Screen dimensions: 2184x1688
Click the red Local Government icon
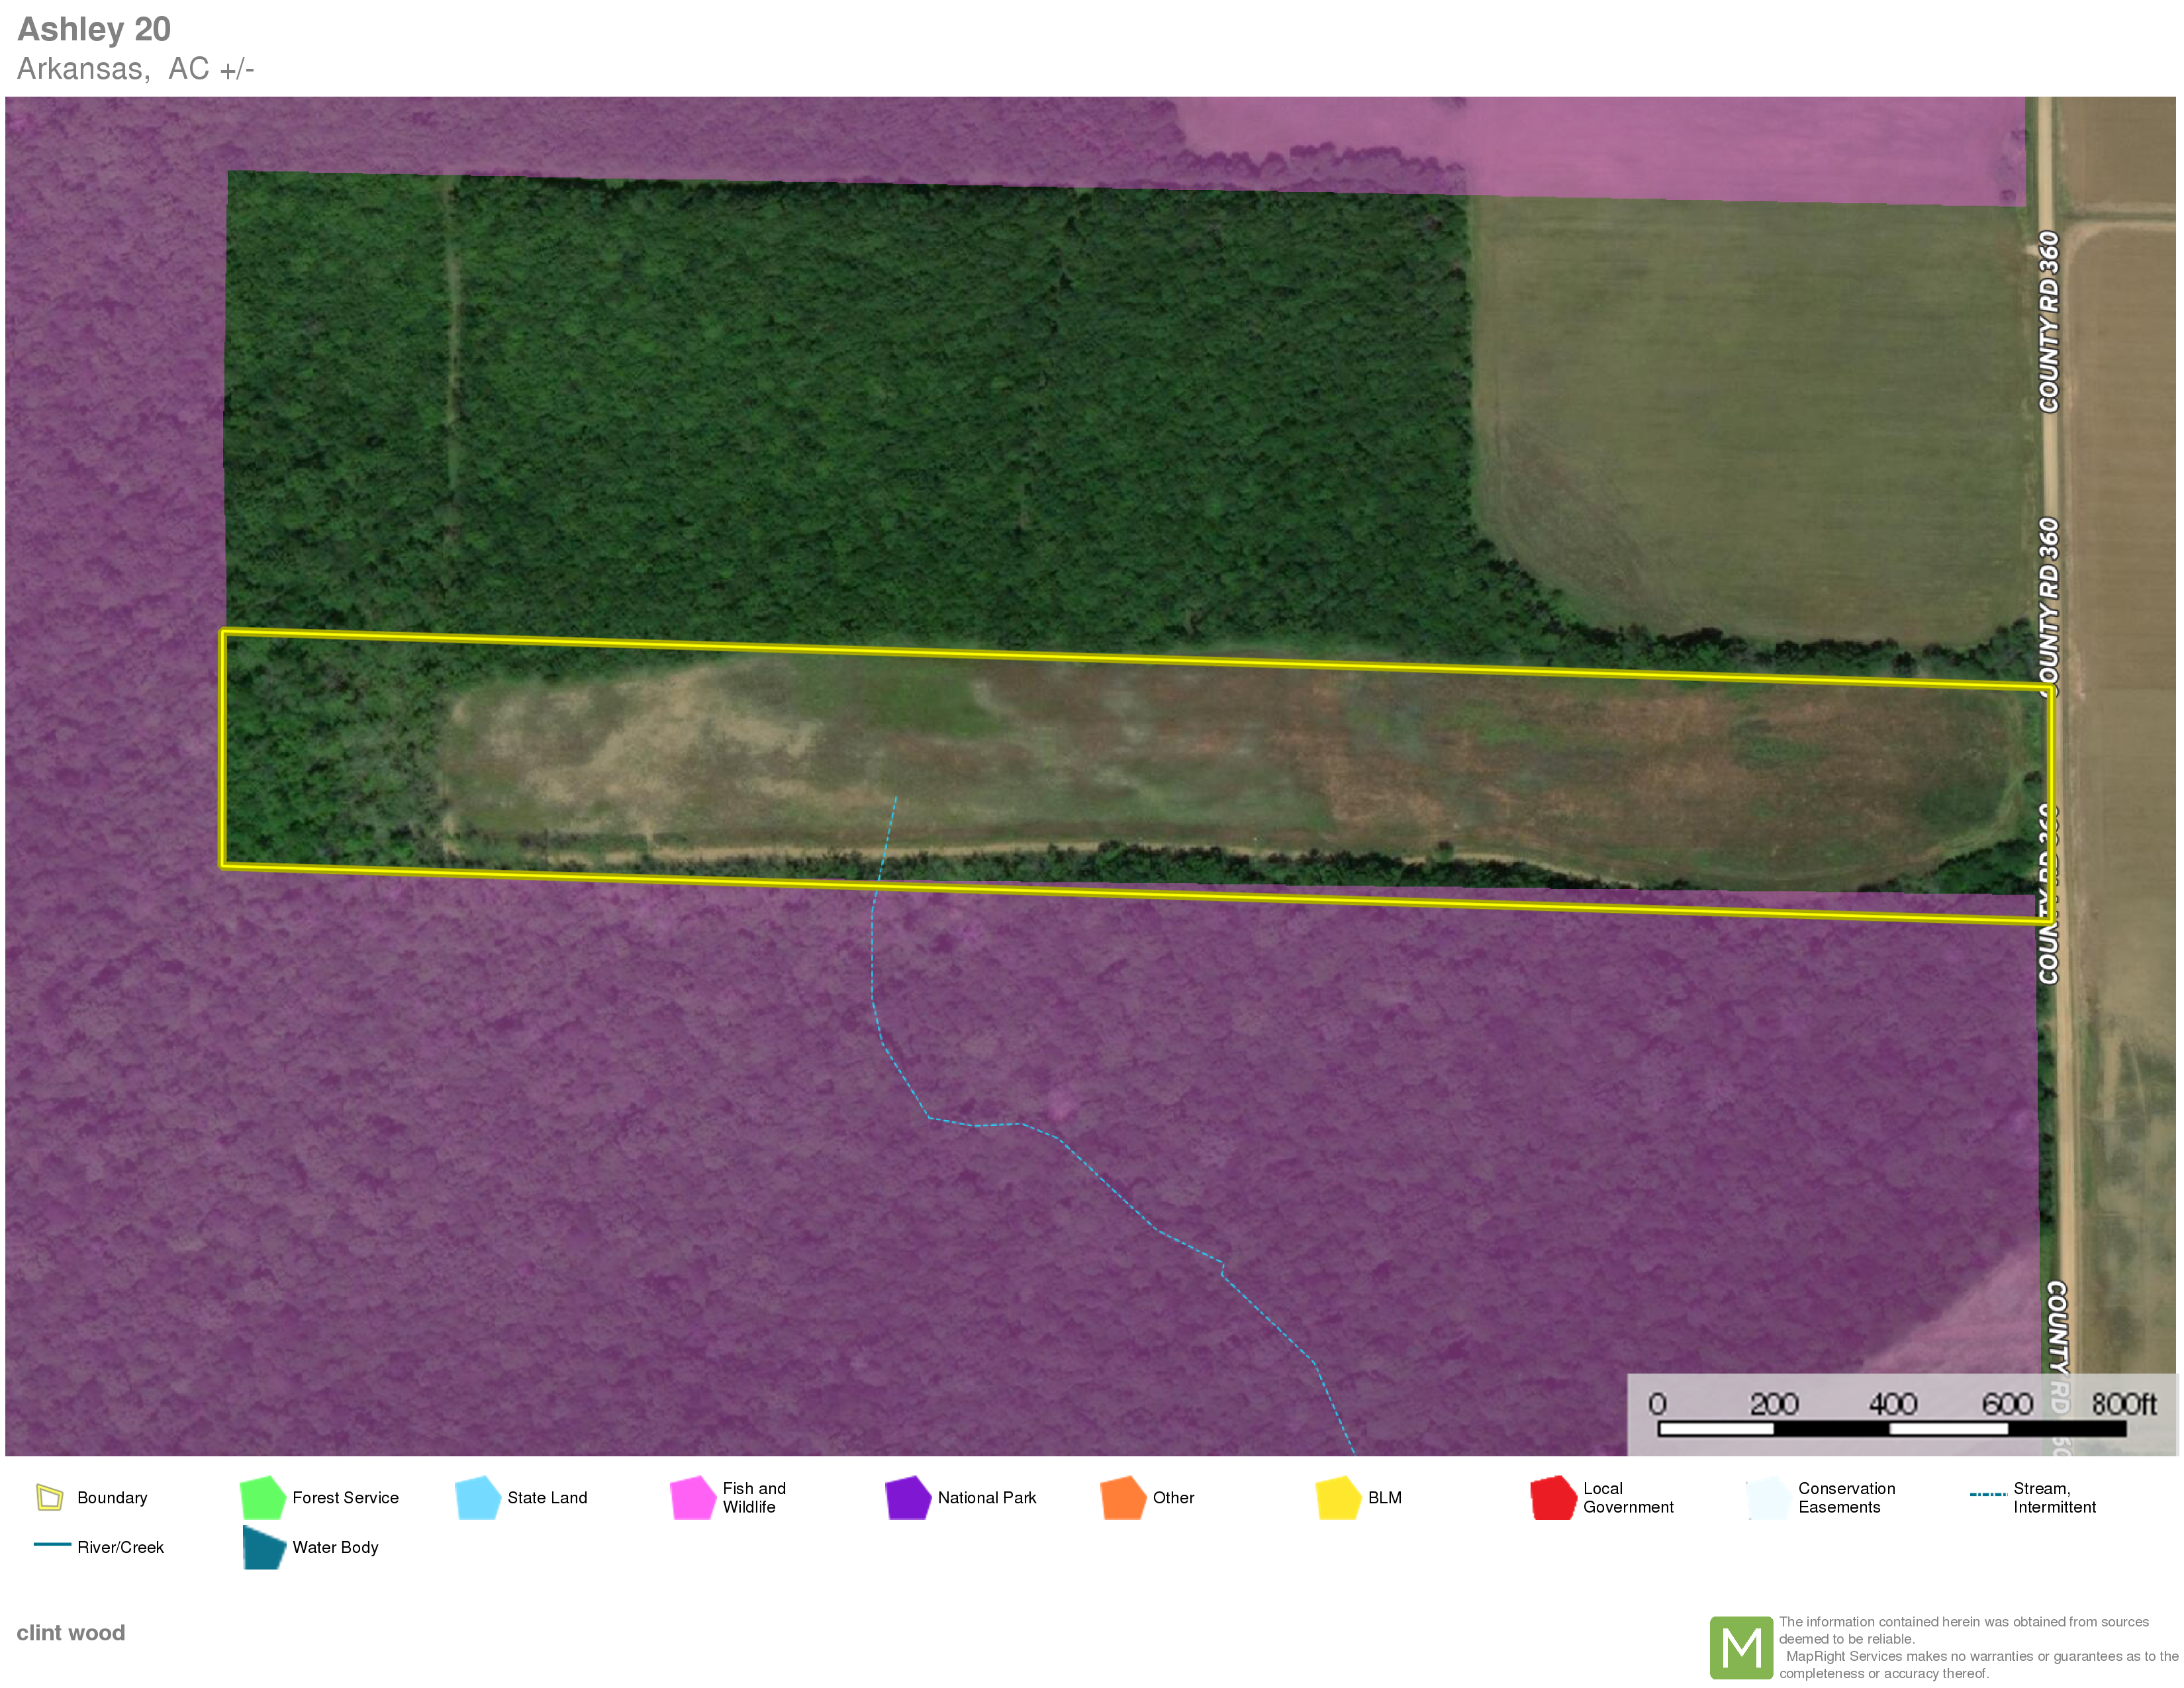point(1553,1497)
